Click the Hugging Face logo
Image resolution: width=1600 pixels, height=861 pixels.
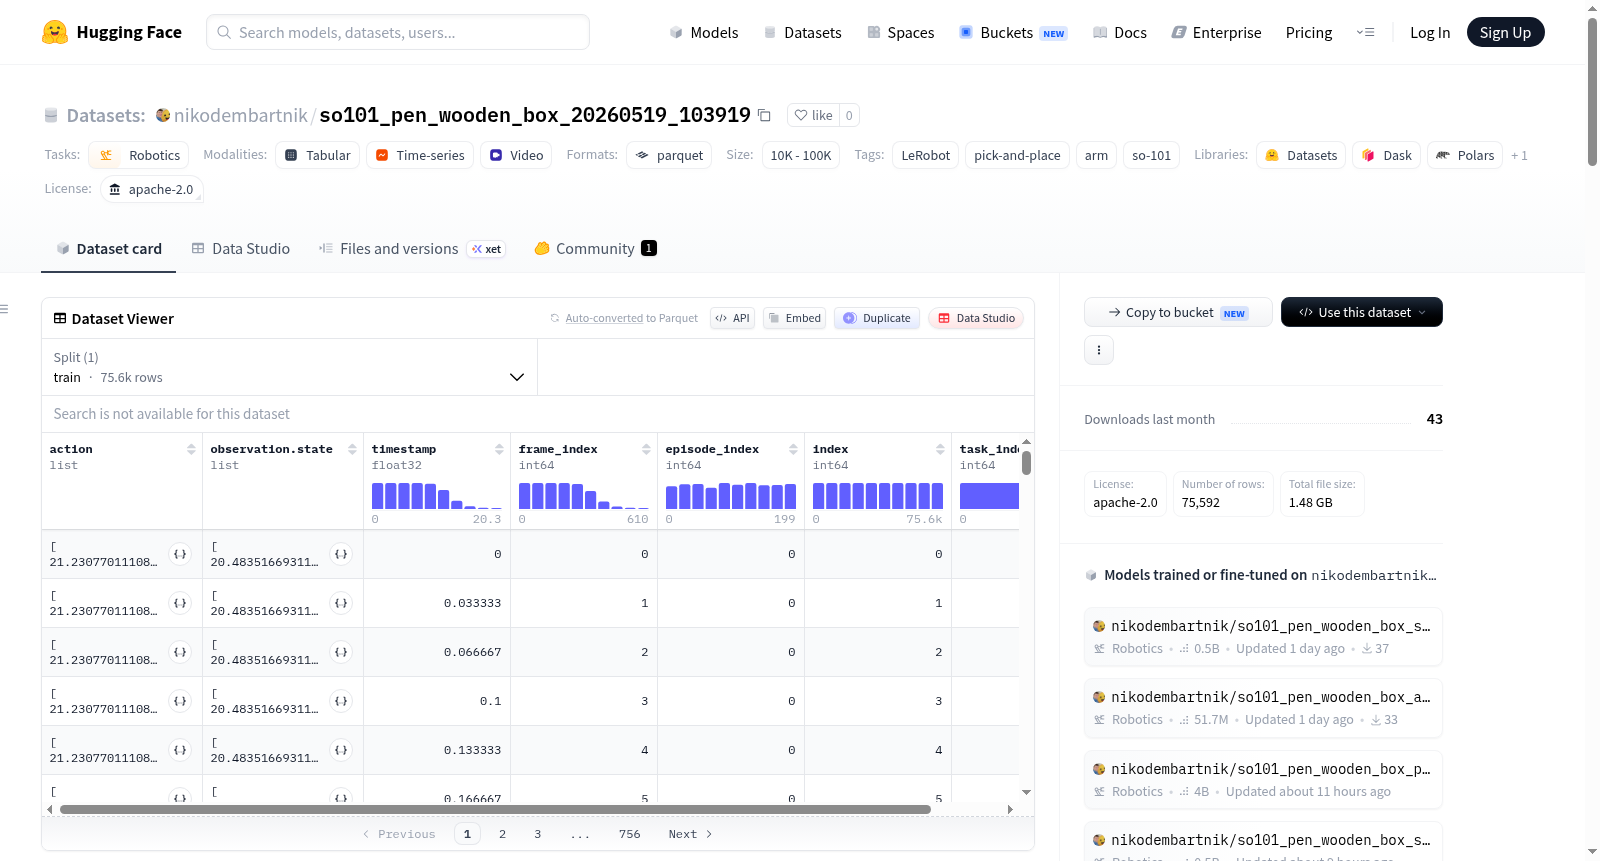(112, 32)
